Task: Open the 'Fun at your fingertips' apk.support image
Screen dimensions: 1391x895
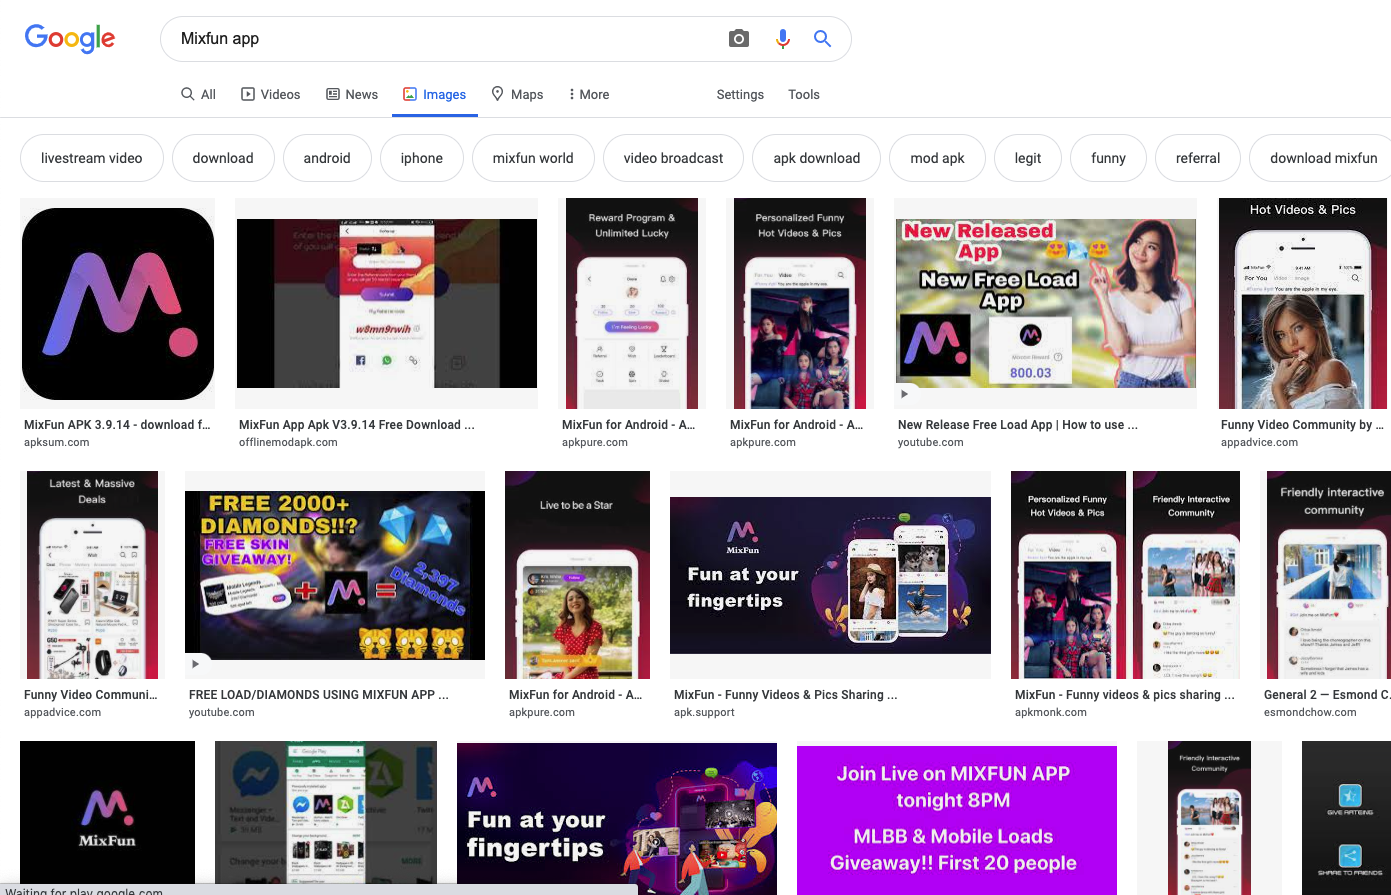Action: [x=830, y=575]
